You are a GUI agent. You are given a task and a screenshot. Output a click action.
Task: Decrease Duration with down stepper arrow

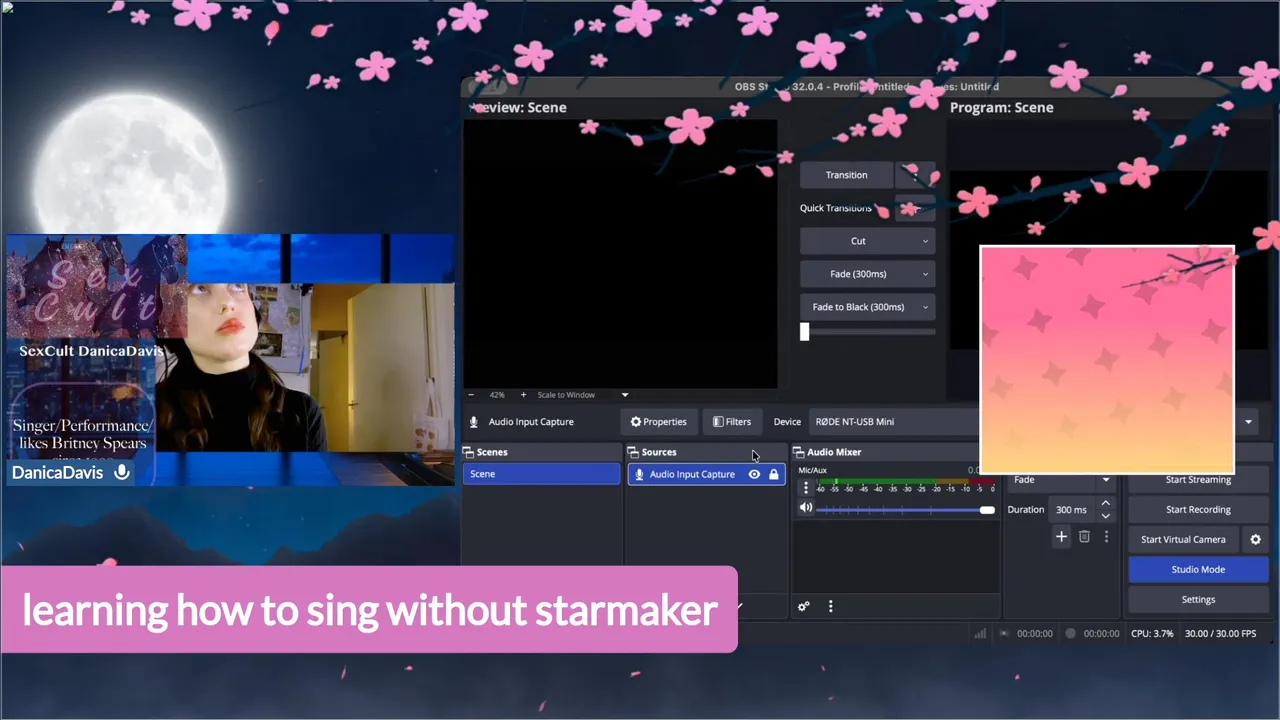point(1105,516)
